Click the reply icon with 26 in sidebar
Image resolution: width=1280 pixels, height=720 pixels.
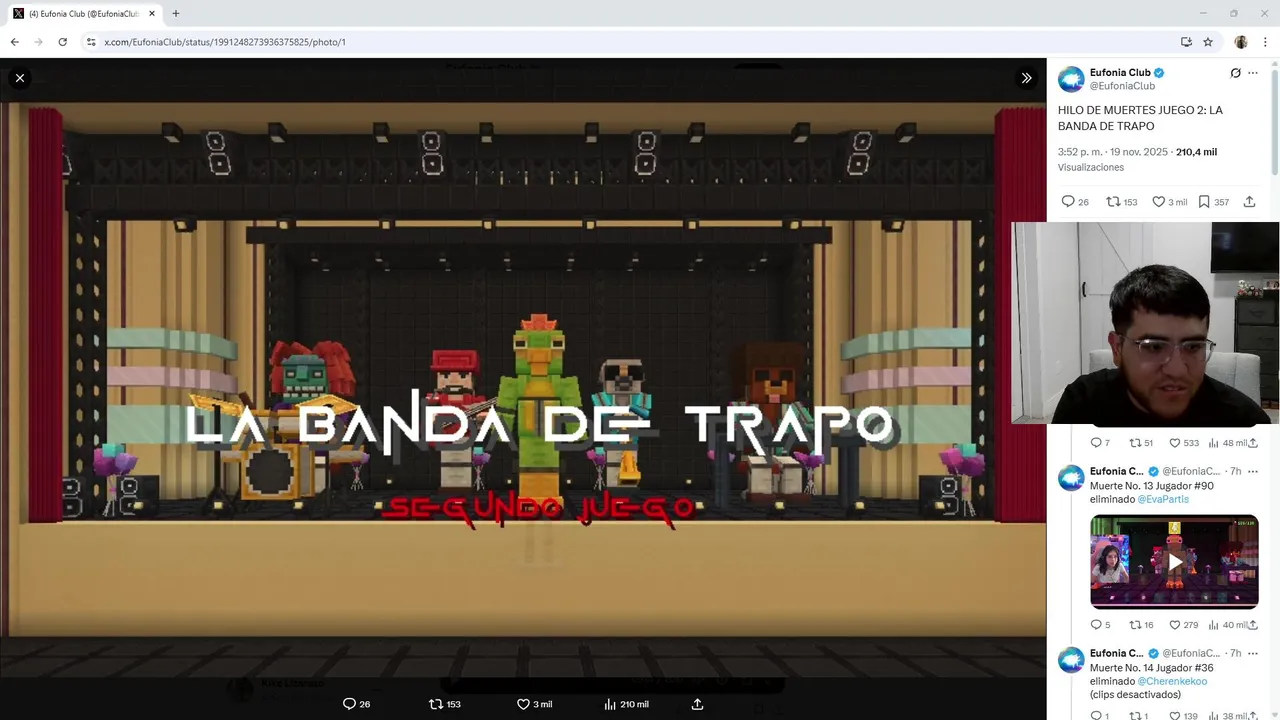[x=1068, y=202]
